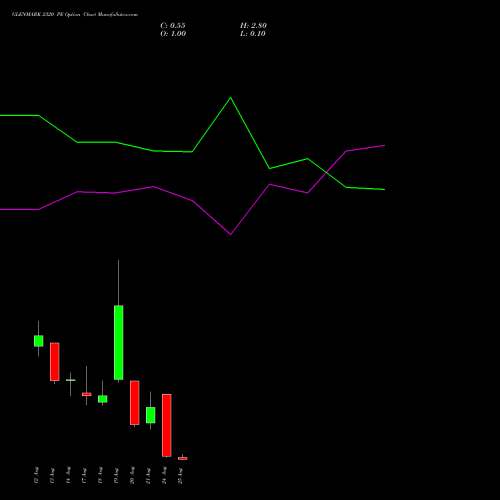Select the tiny red candlestick for 25 Aug

coord(183,458)
